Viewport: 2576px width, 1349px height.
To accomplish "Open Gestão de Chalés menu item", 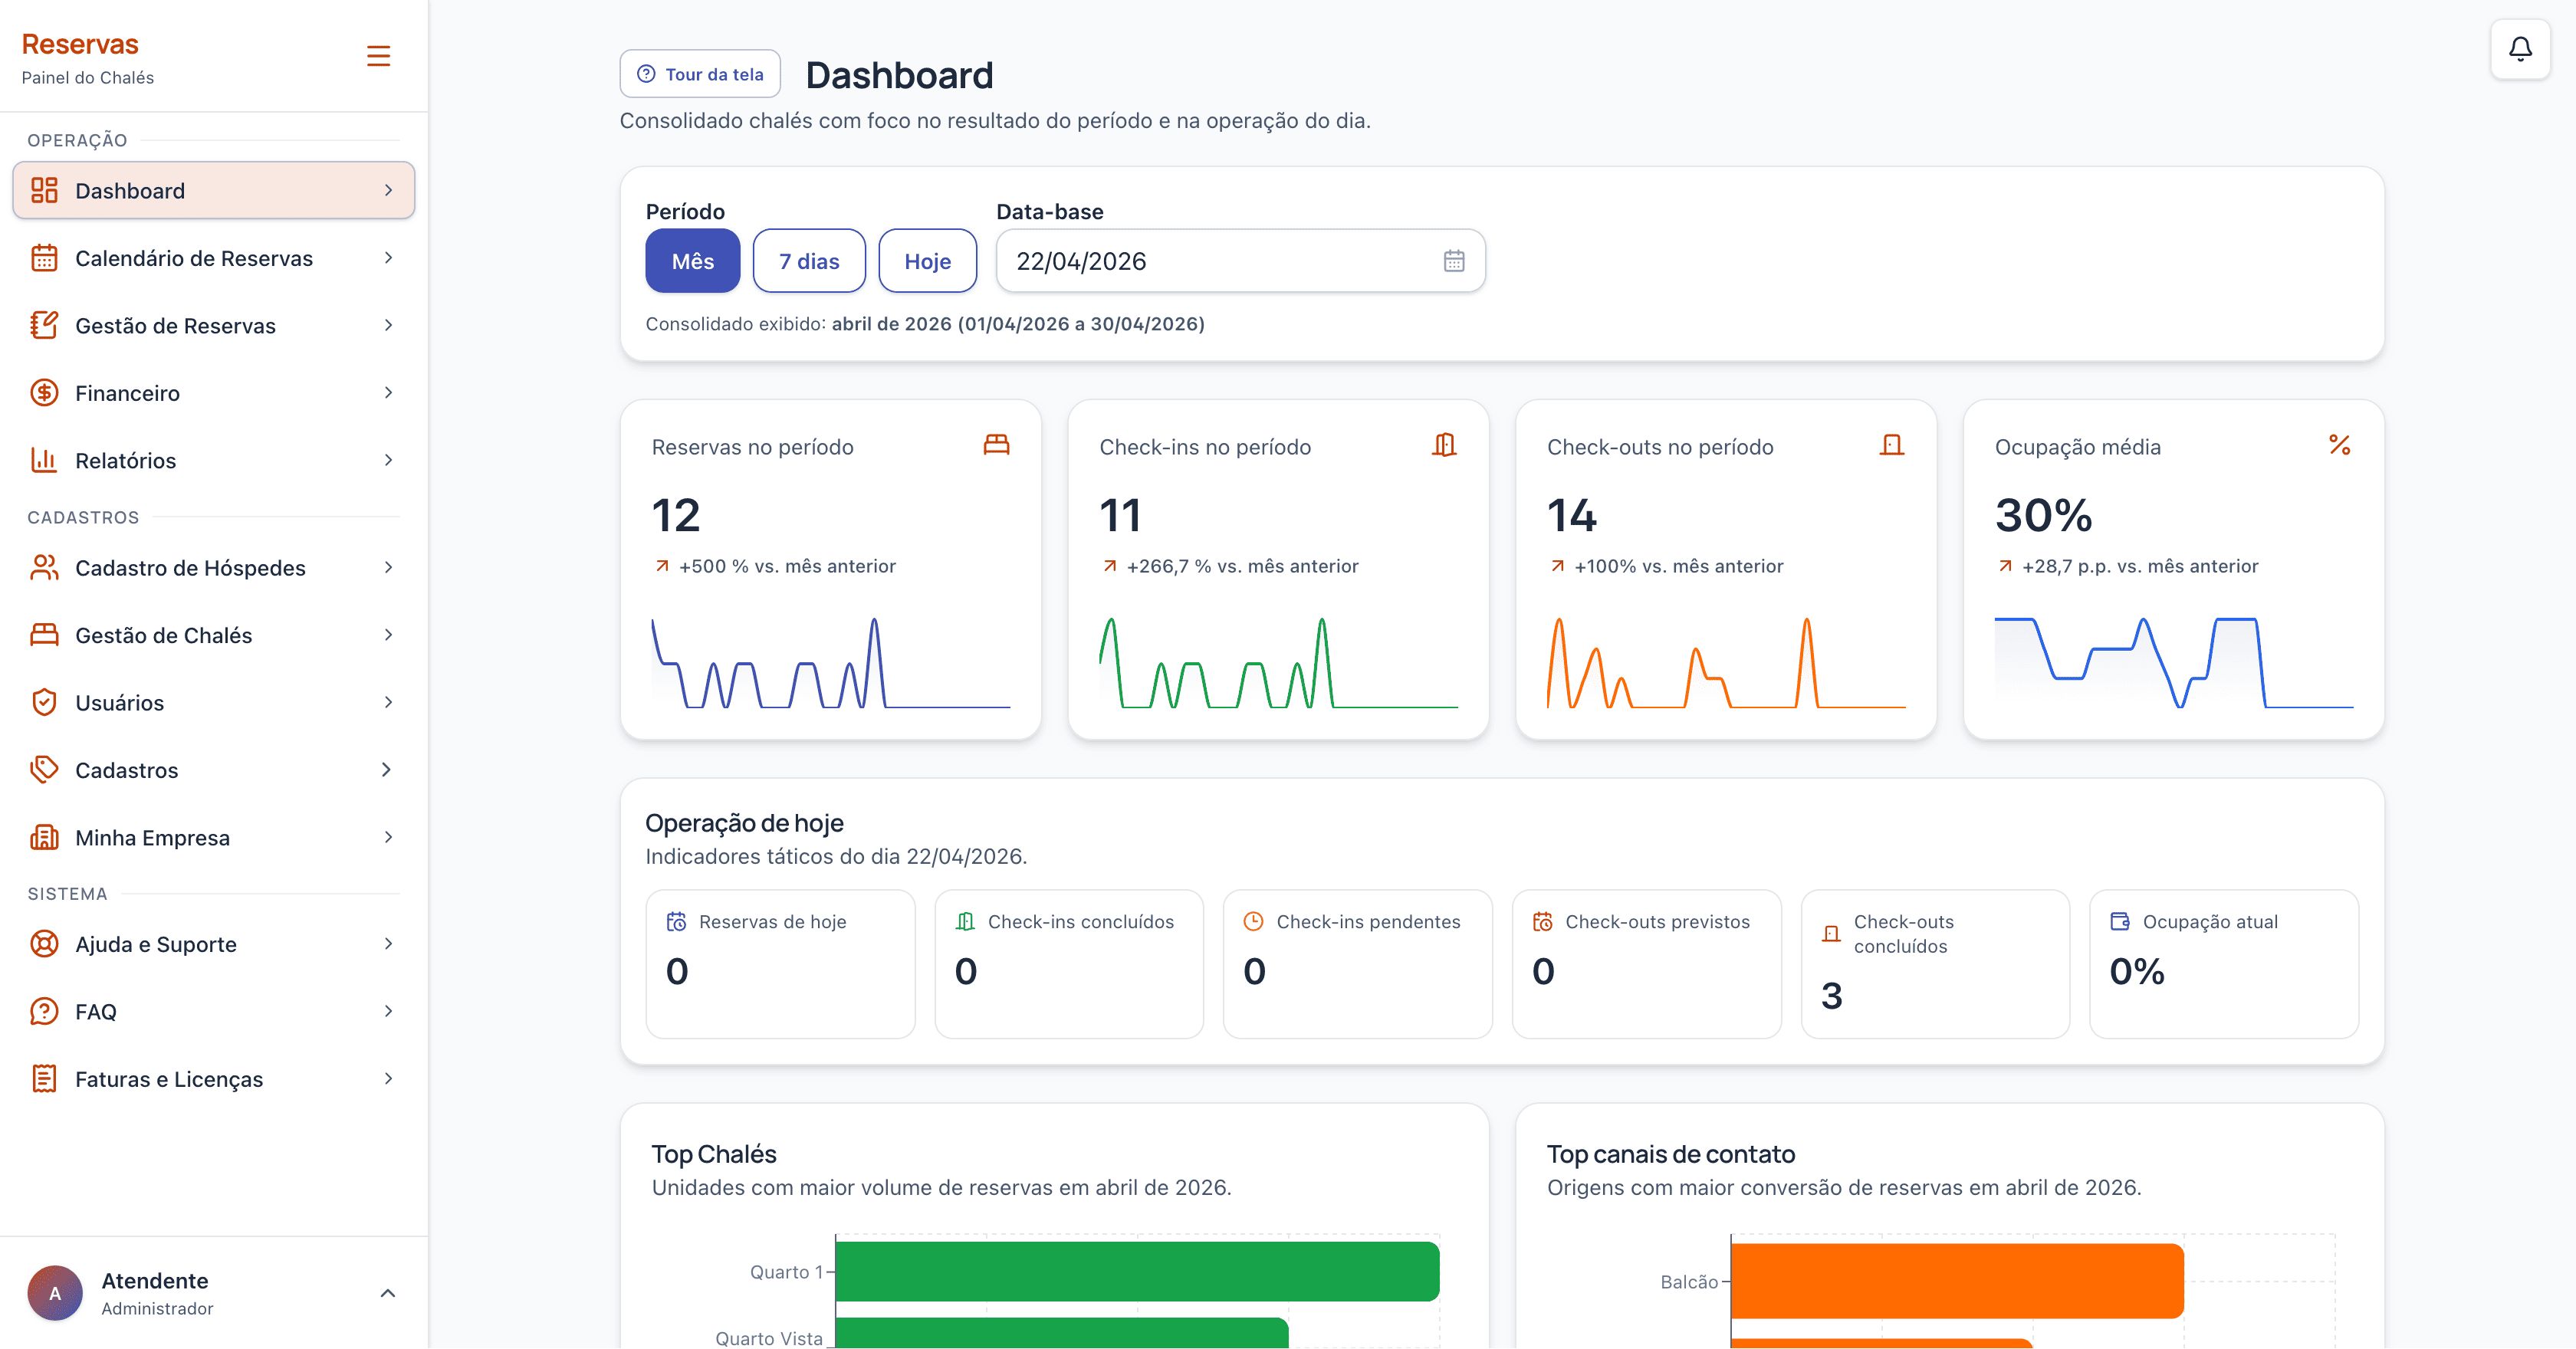I will (x=213, y=635).
